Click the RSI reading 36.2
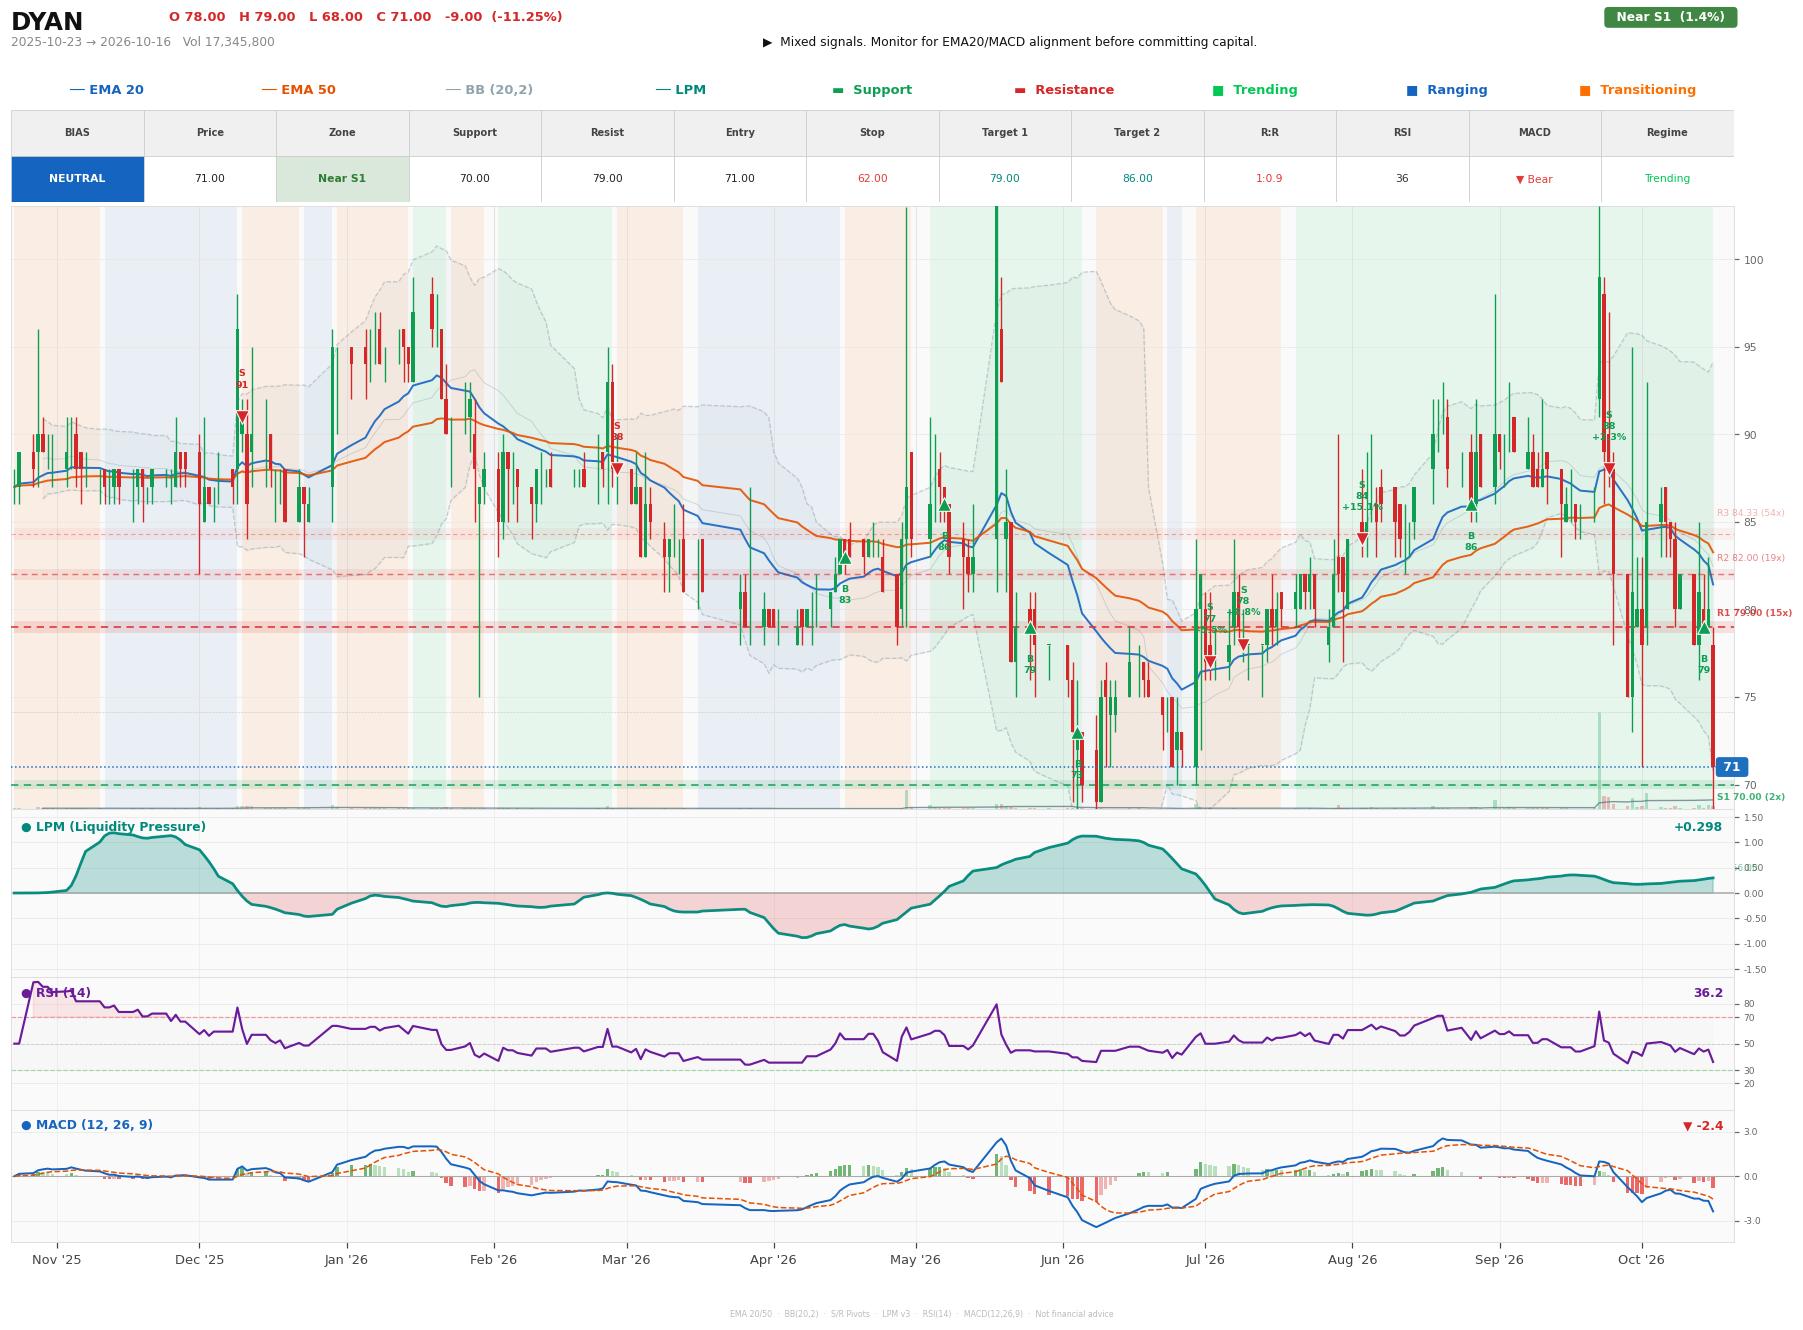Screen dimensions: 1803x1330 tap(1708, 993)
